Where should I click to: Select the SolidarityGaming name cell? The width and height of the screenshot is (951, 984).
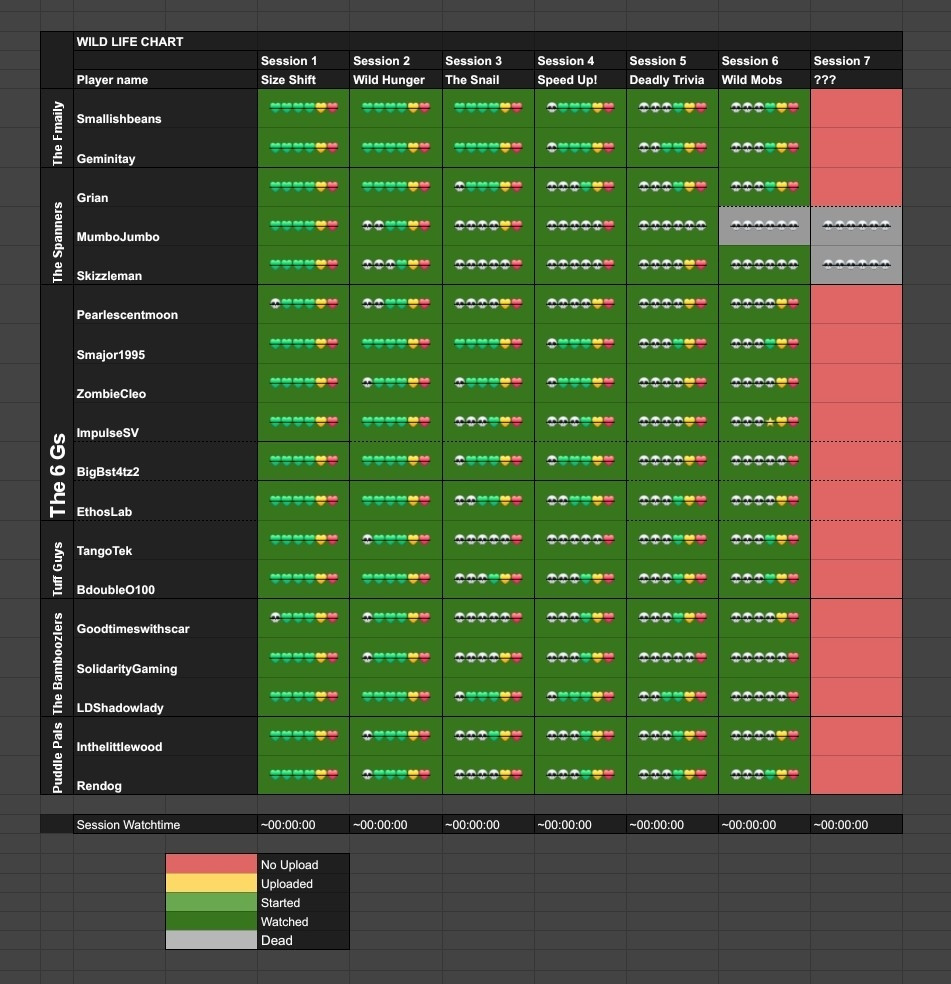[x=165, y=658]
